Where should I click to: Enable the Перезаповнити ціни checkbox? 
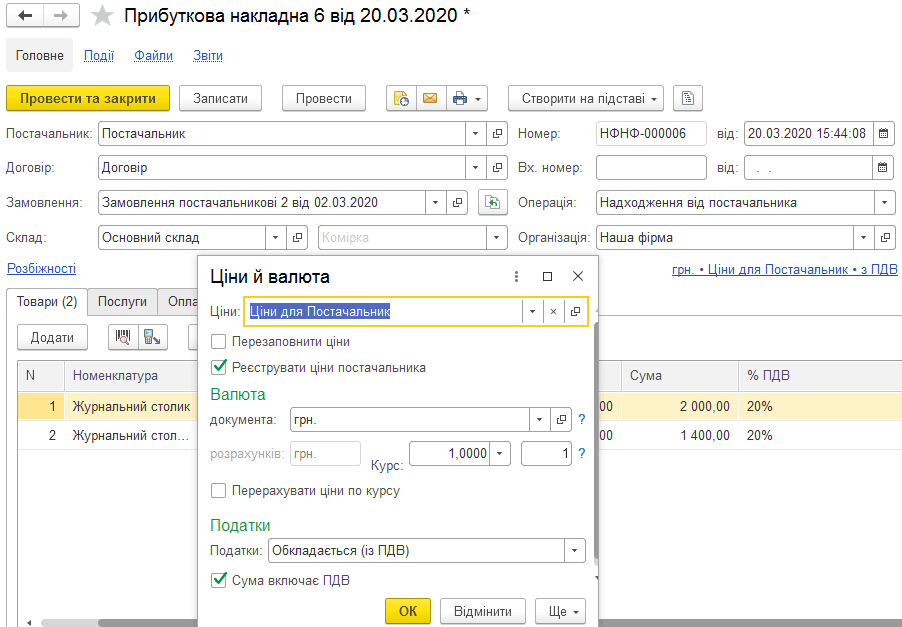[x=219, y=342]
